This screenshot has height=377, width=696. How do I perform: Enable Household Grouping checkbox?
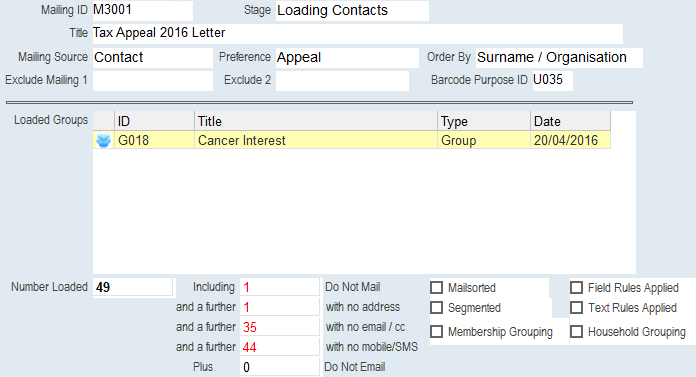point(576,332)
